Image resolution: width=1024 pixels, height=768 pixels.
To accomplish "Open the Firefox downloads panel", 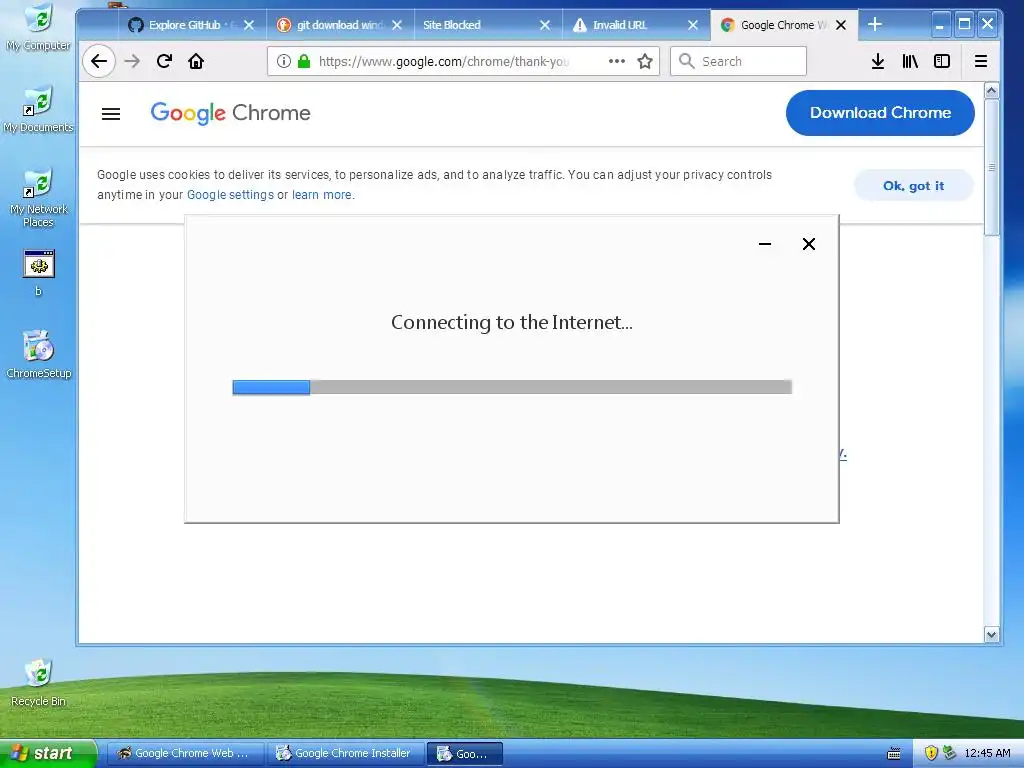I will (x=878, y=61).
